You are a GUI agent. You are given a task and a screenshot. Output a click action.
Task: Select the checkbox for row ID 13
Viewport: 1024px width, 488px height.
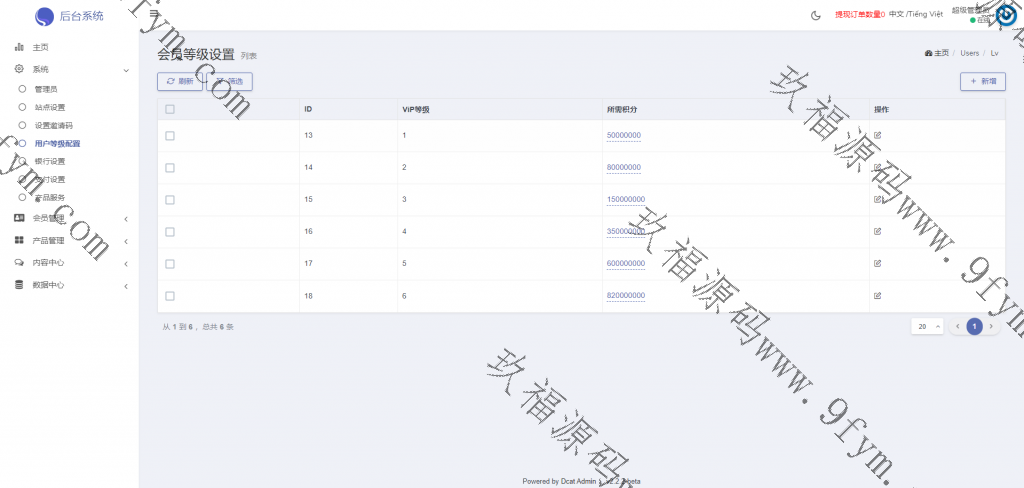point(170,135)
